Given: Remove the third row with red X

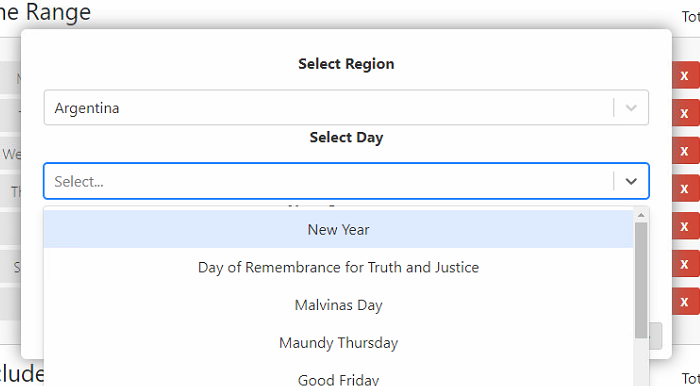Looking at the screenshot, I should [x=685, y=151].
